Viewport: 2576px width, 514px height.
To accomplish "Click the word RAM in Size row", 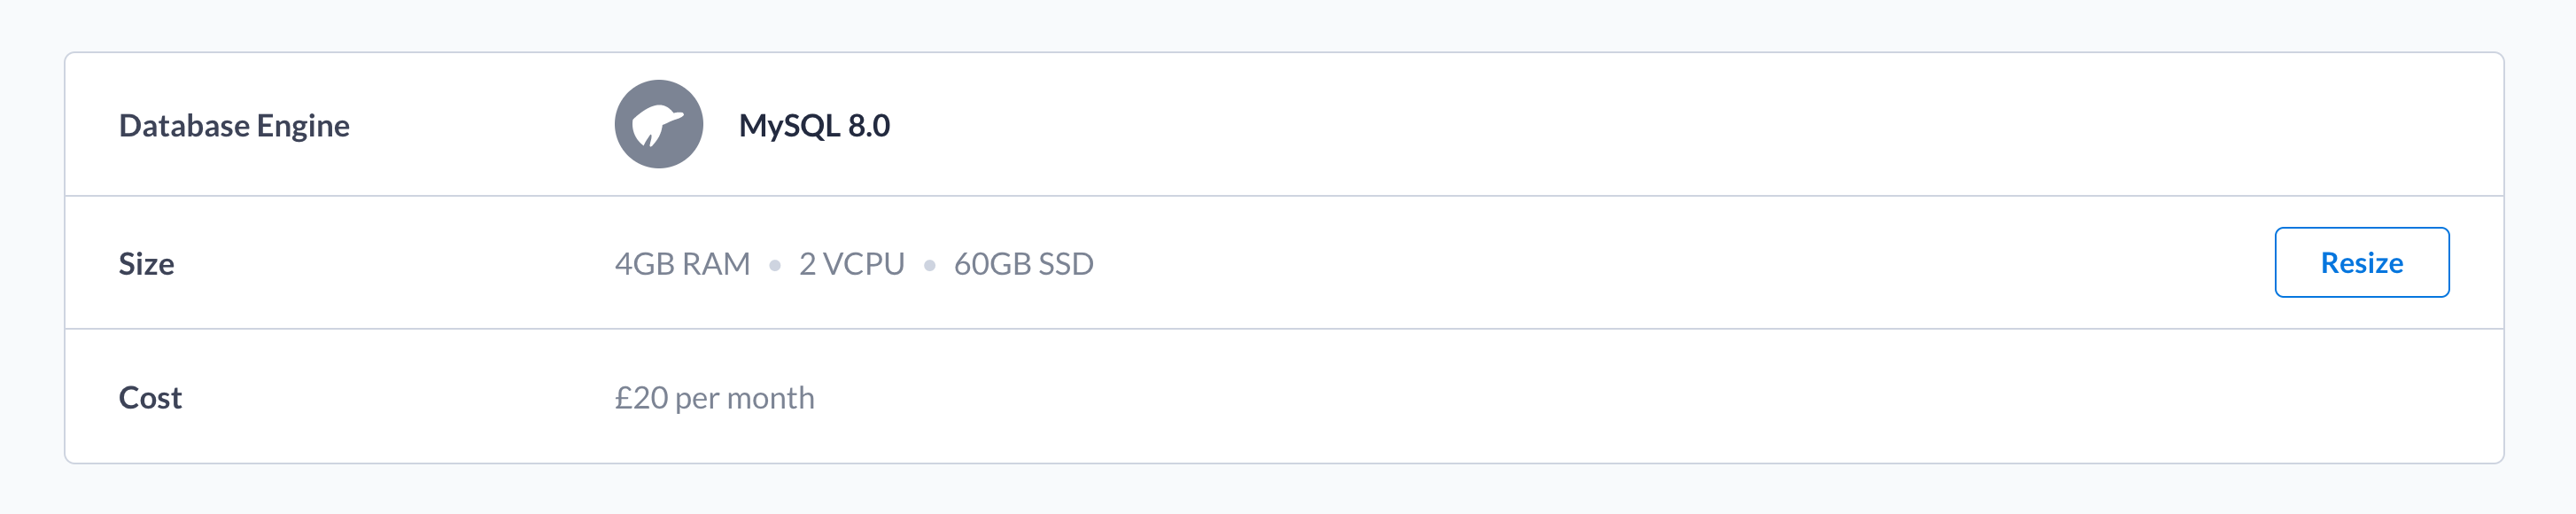I will [x=715, y=263].
